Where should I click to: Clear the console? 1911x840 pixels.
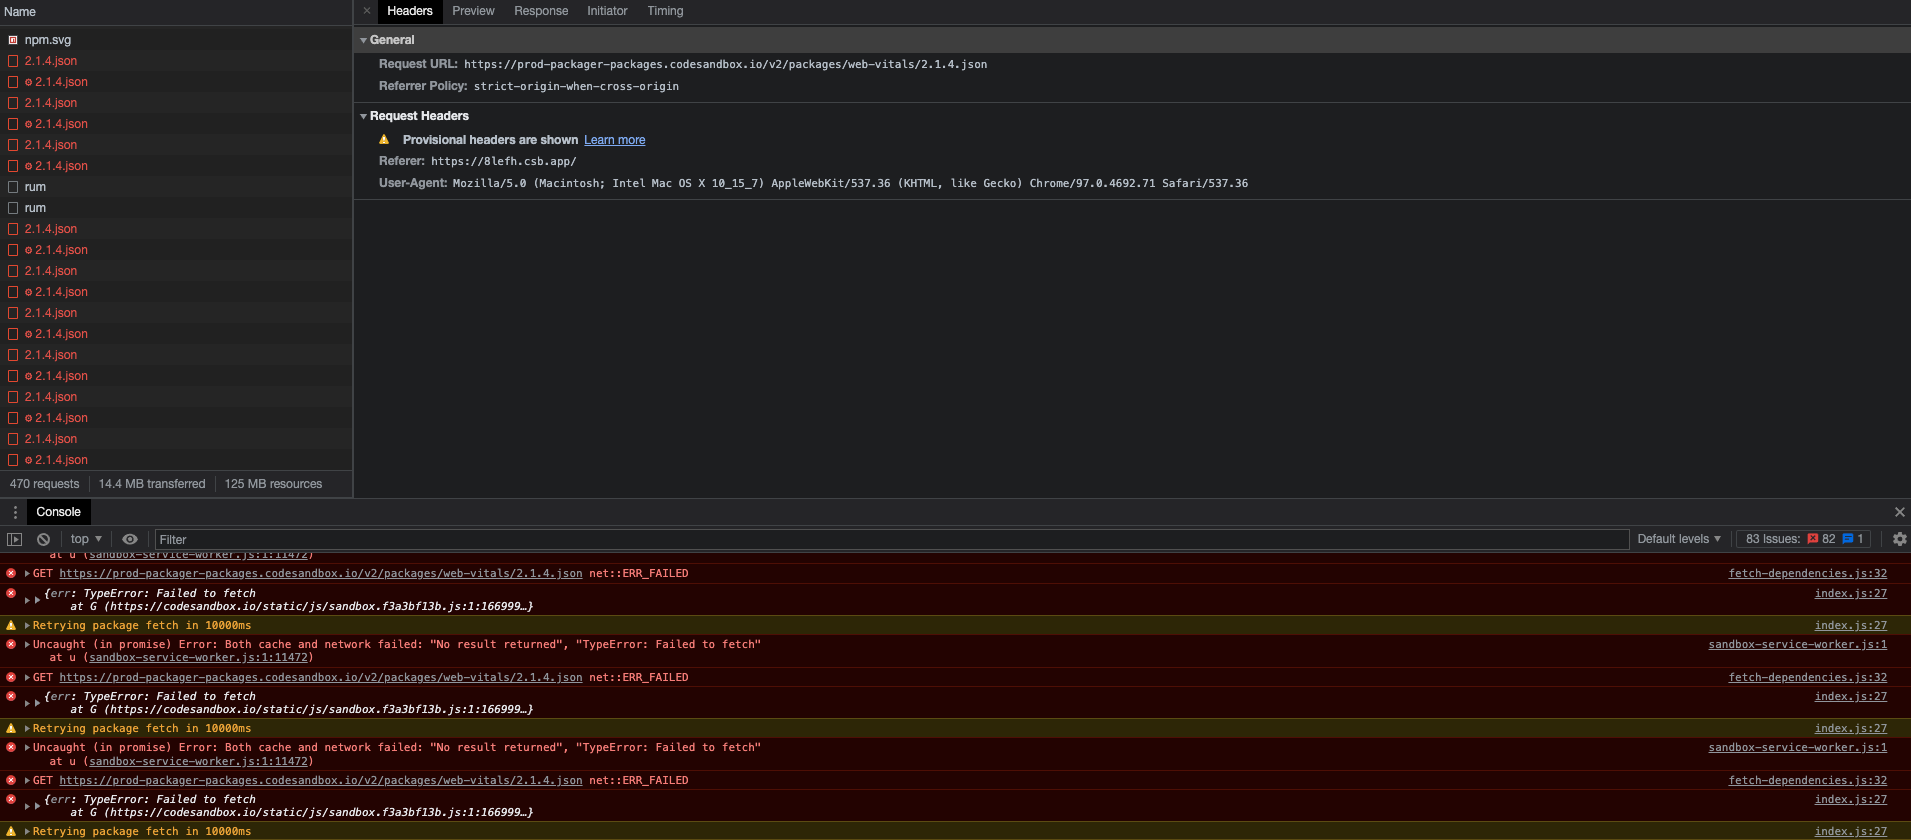pos(44,539)
